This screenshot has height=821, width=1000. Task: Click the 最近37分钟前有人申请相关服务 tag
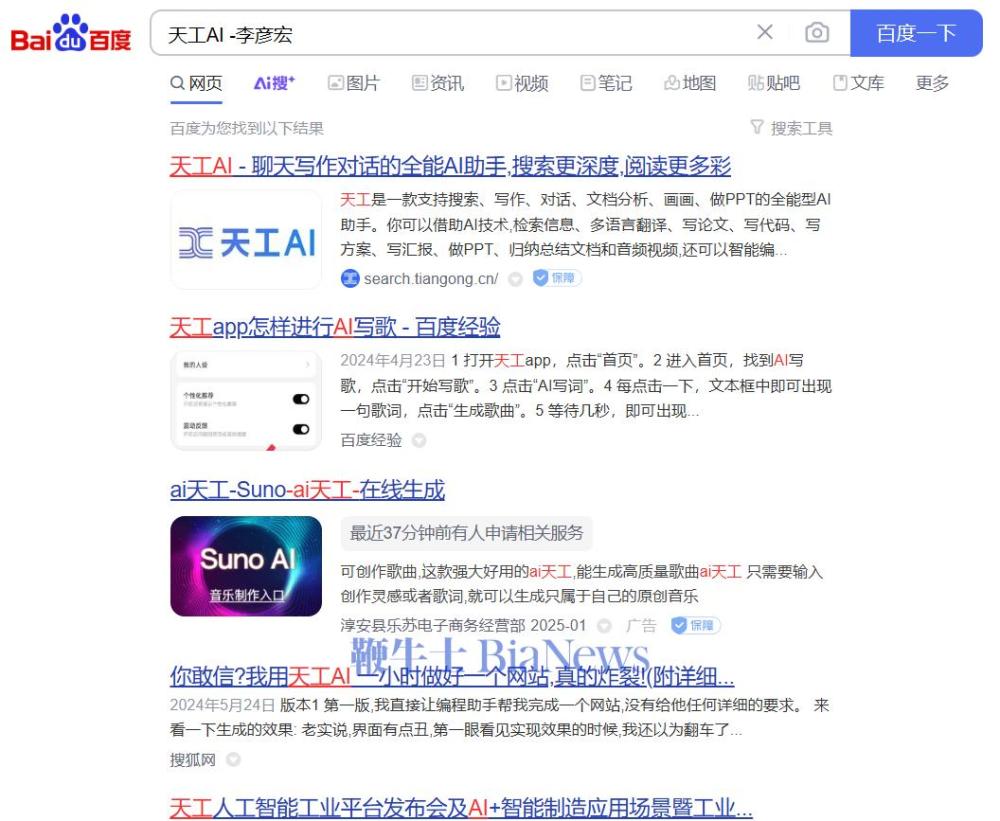[467, 533]
